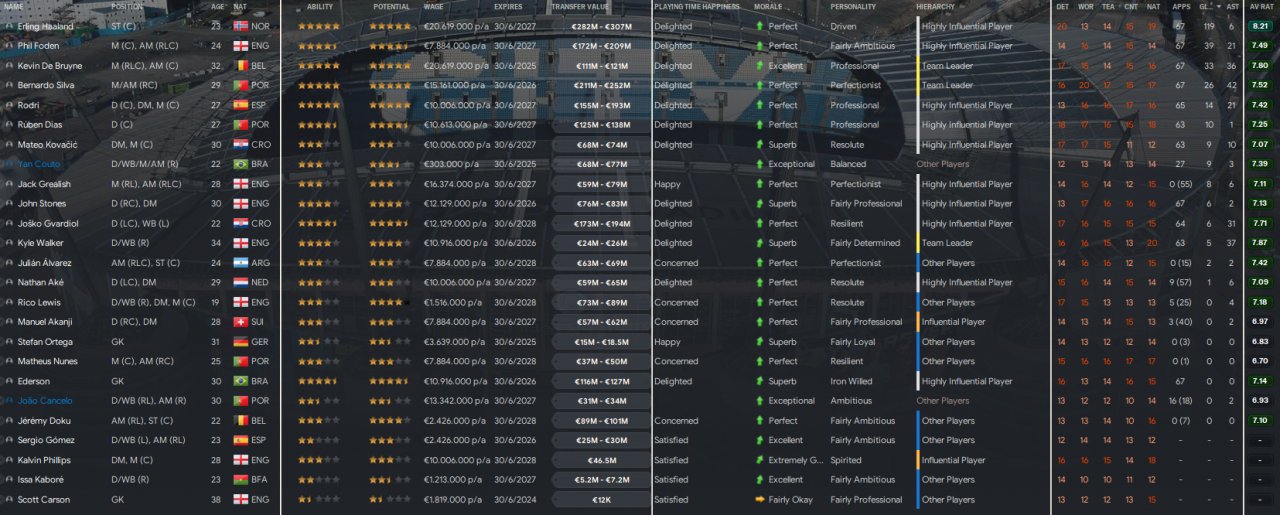
Task: Open João Cancelo's player profile
Action: coord(44,401)
